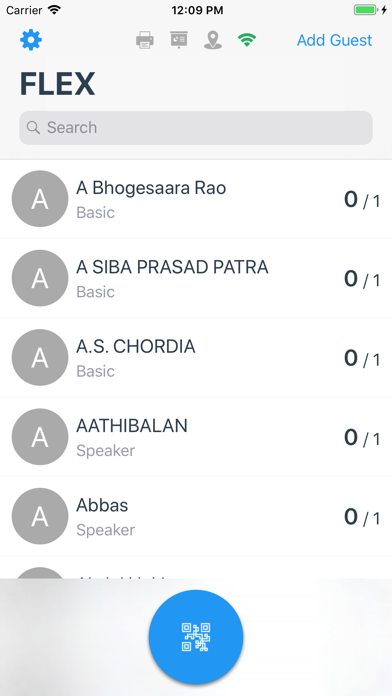Select the AATHIBALAN speaker entry
Image resolution: width=392 pixels, height=696 pixels.
[x=196, y=437]
